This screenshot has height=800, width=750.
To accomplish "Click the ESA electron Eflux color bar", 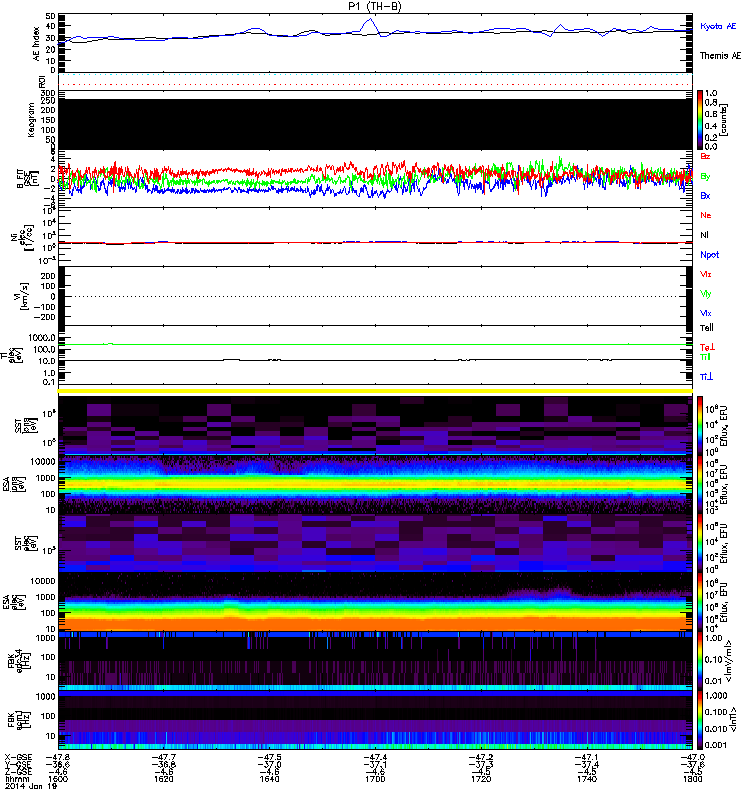I will point(701,602).
